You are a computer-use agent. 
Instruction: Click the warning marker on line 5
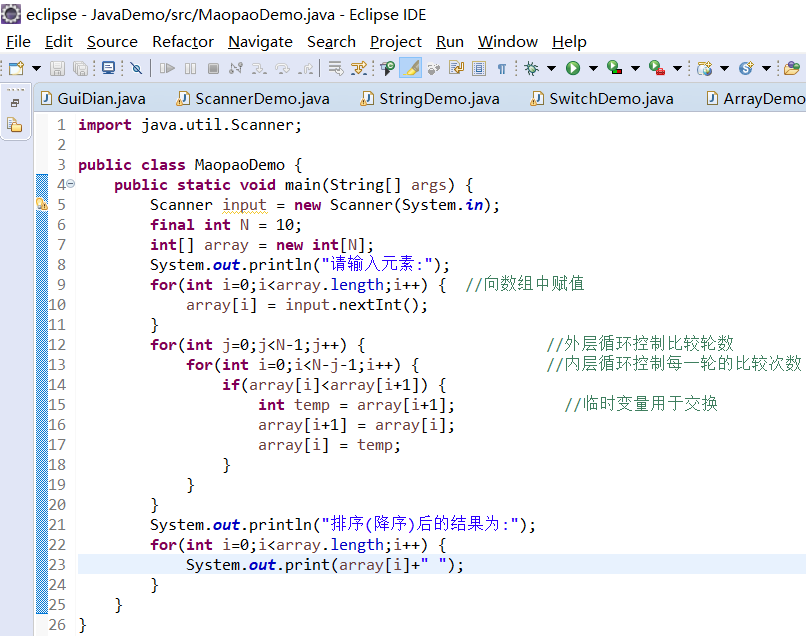pyautogui.click(x=42, y=204)
